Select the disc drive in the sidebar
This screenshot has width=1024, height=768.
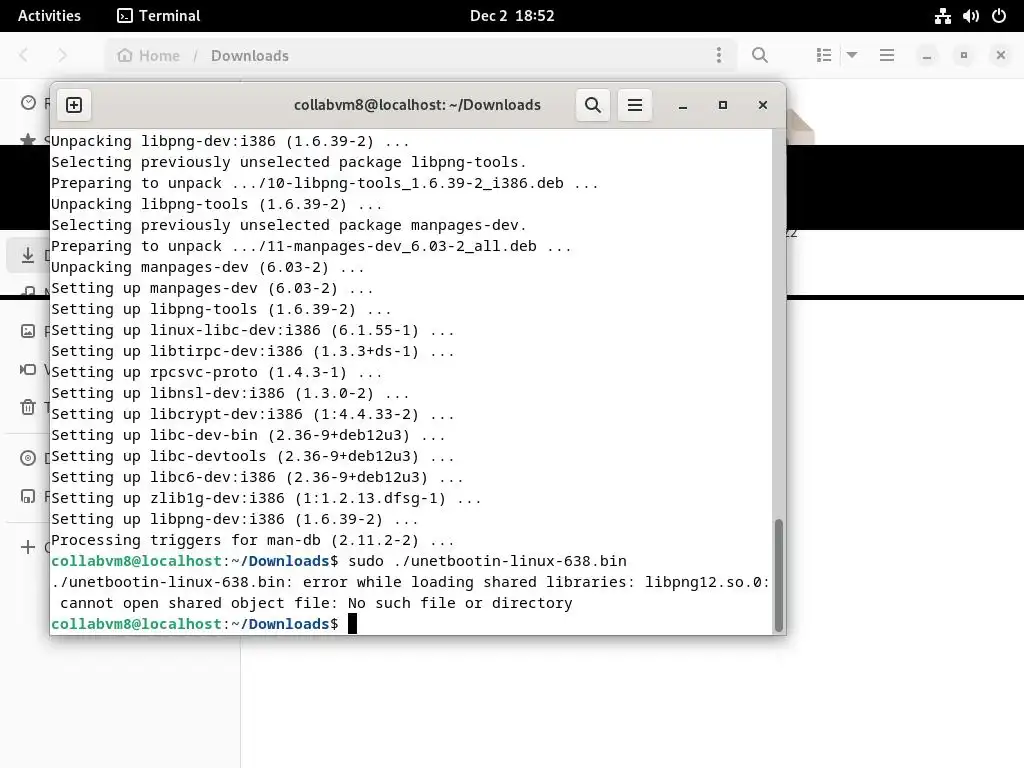(28, 458)
